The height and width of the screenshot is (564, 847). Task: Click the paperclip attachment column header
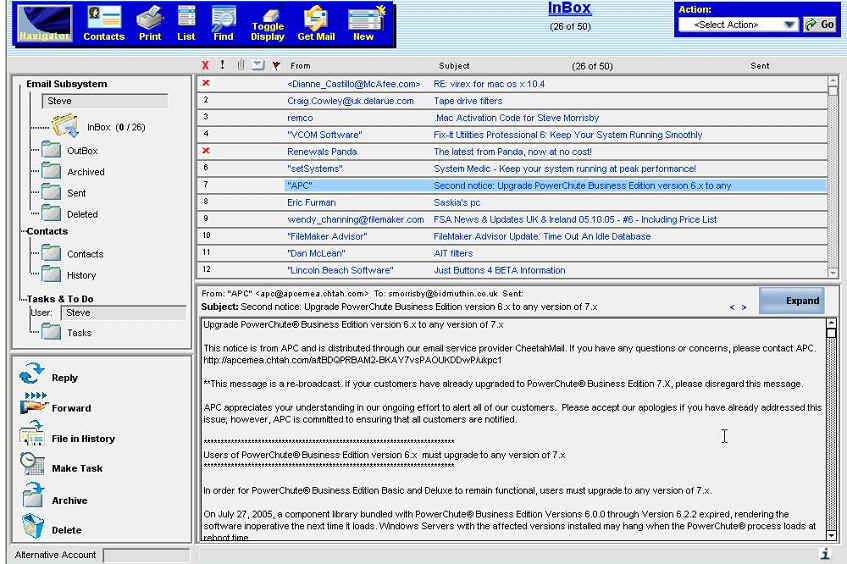point(241,65)
